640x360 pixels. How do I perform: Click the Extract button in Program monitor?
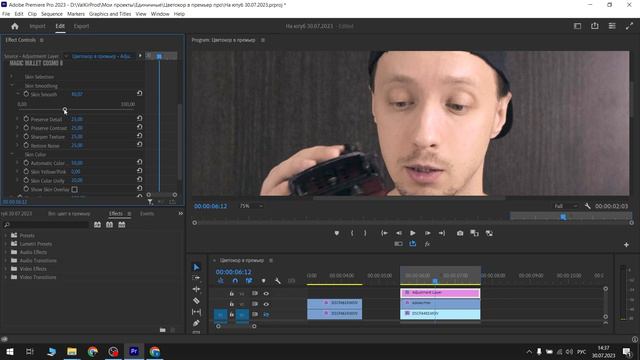[489, 233]
